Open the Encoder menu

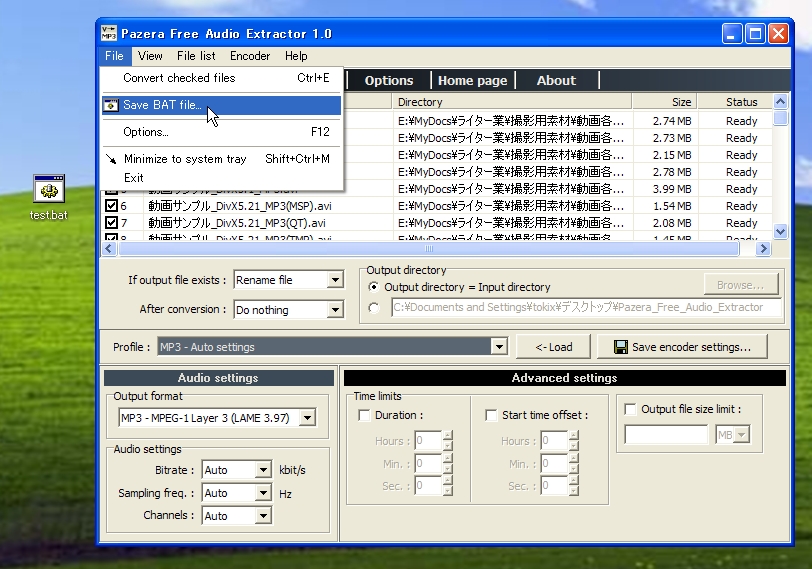[x=250, y=56]
